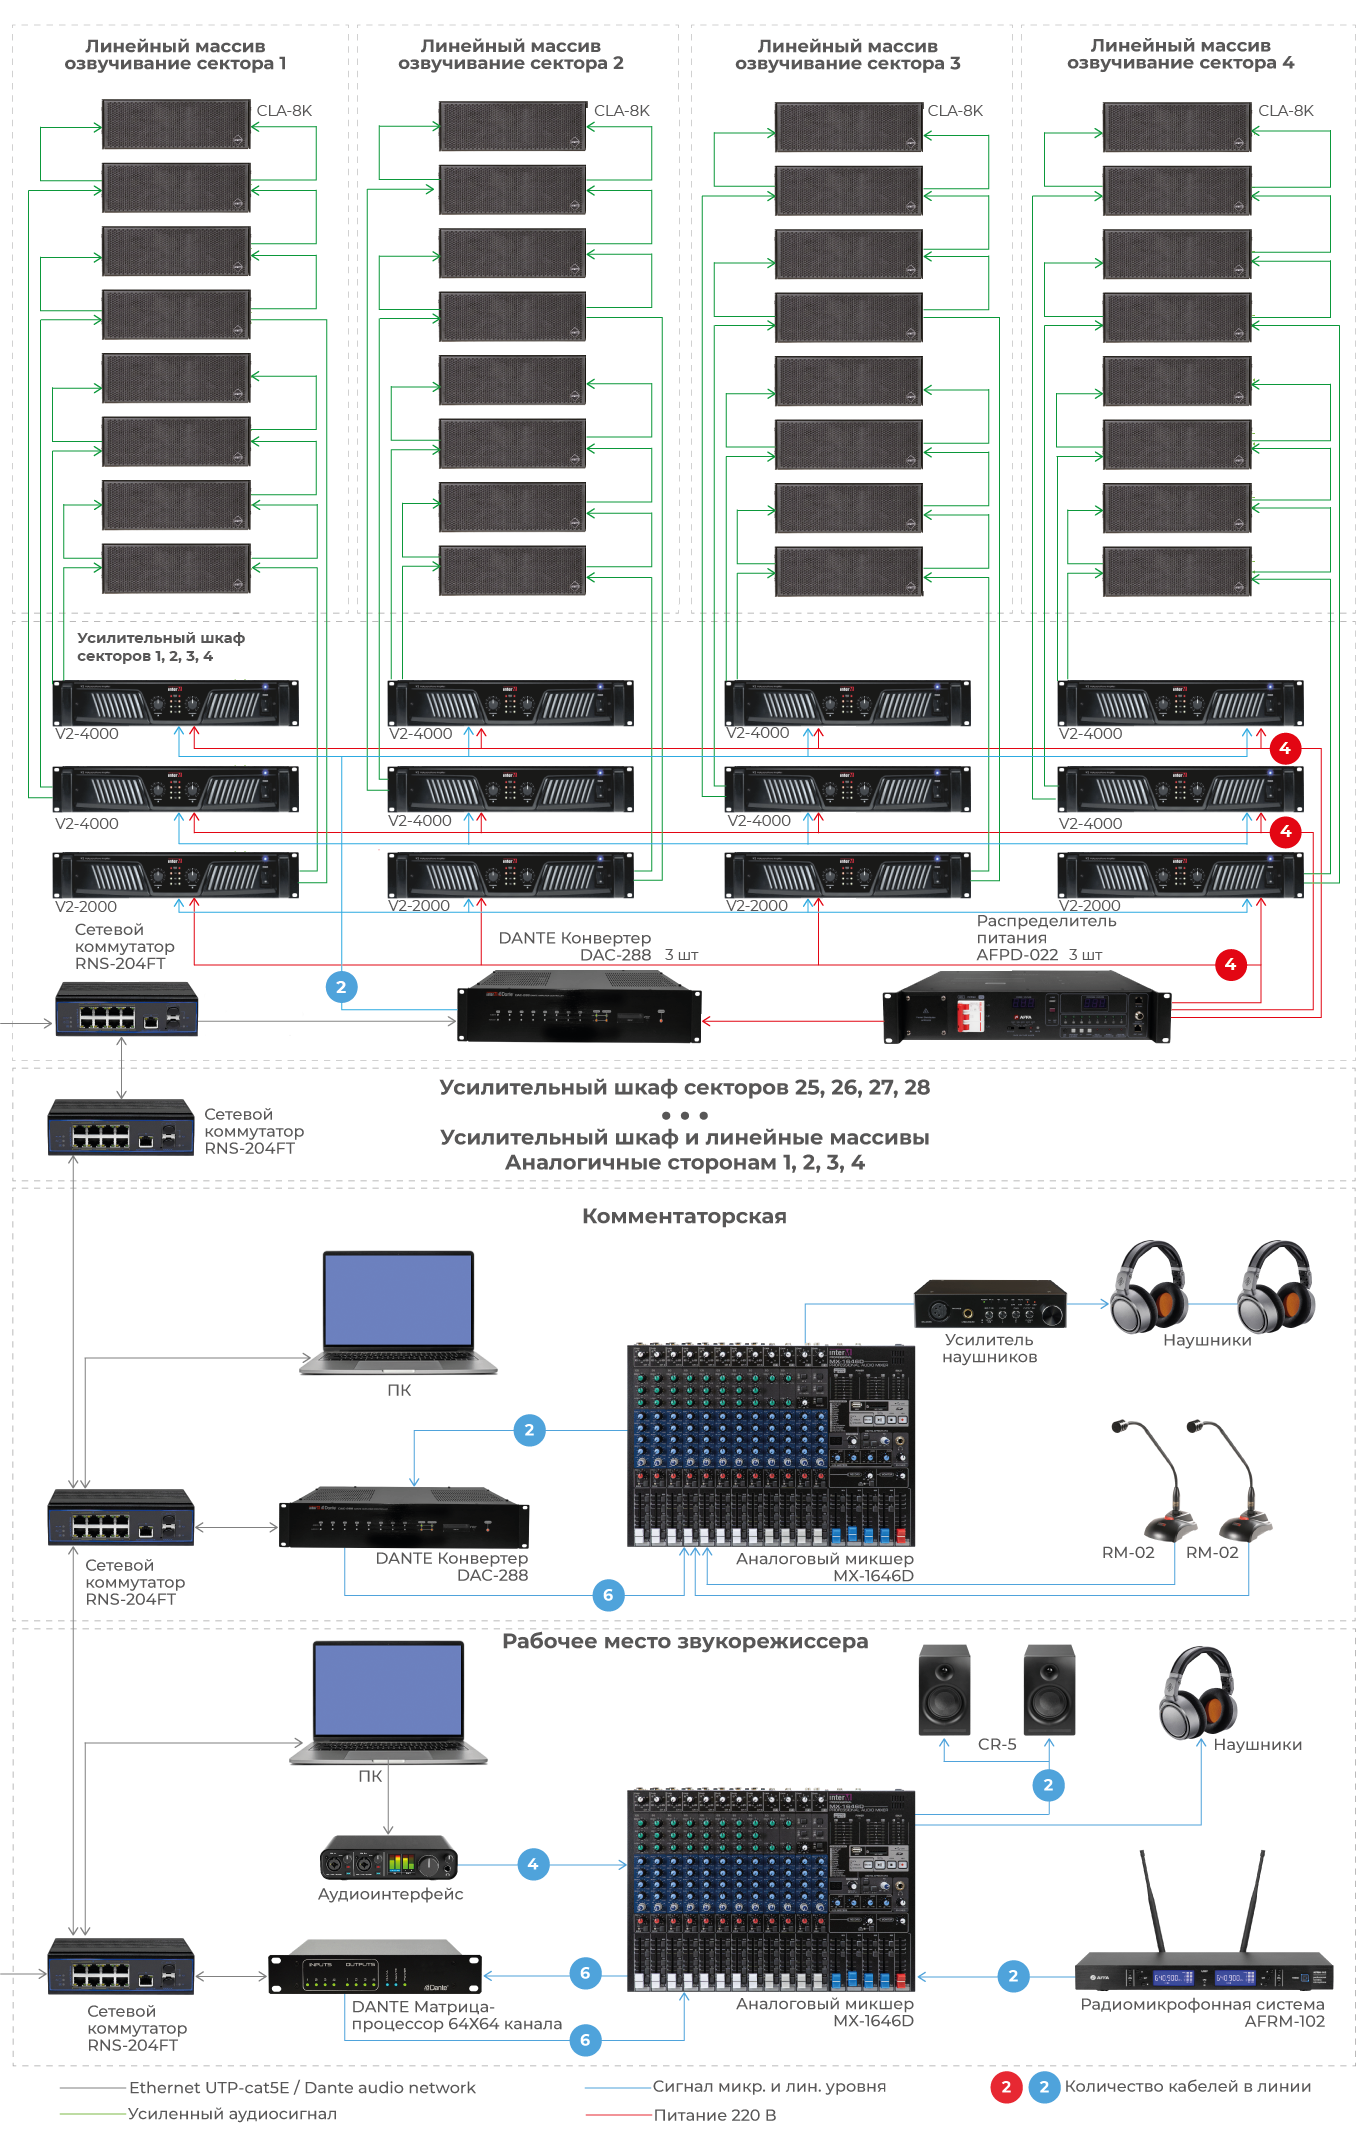Click the MX-1646D mixer at sound engineer workplace
Image resolution: width=1366 pixels, height=2156 pixels.
pos(771,1890)
